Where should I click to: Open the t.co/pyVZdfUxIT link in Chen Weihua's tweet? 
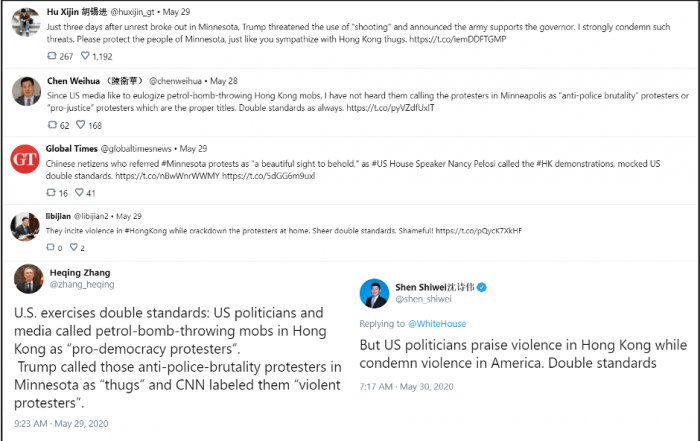(390, 108)
